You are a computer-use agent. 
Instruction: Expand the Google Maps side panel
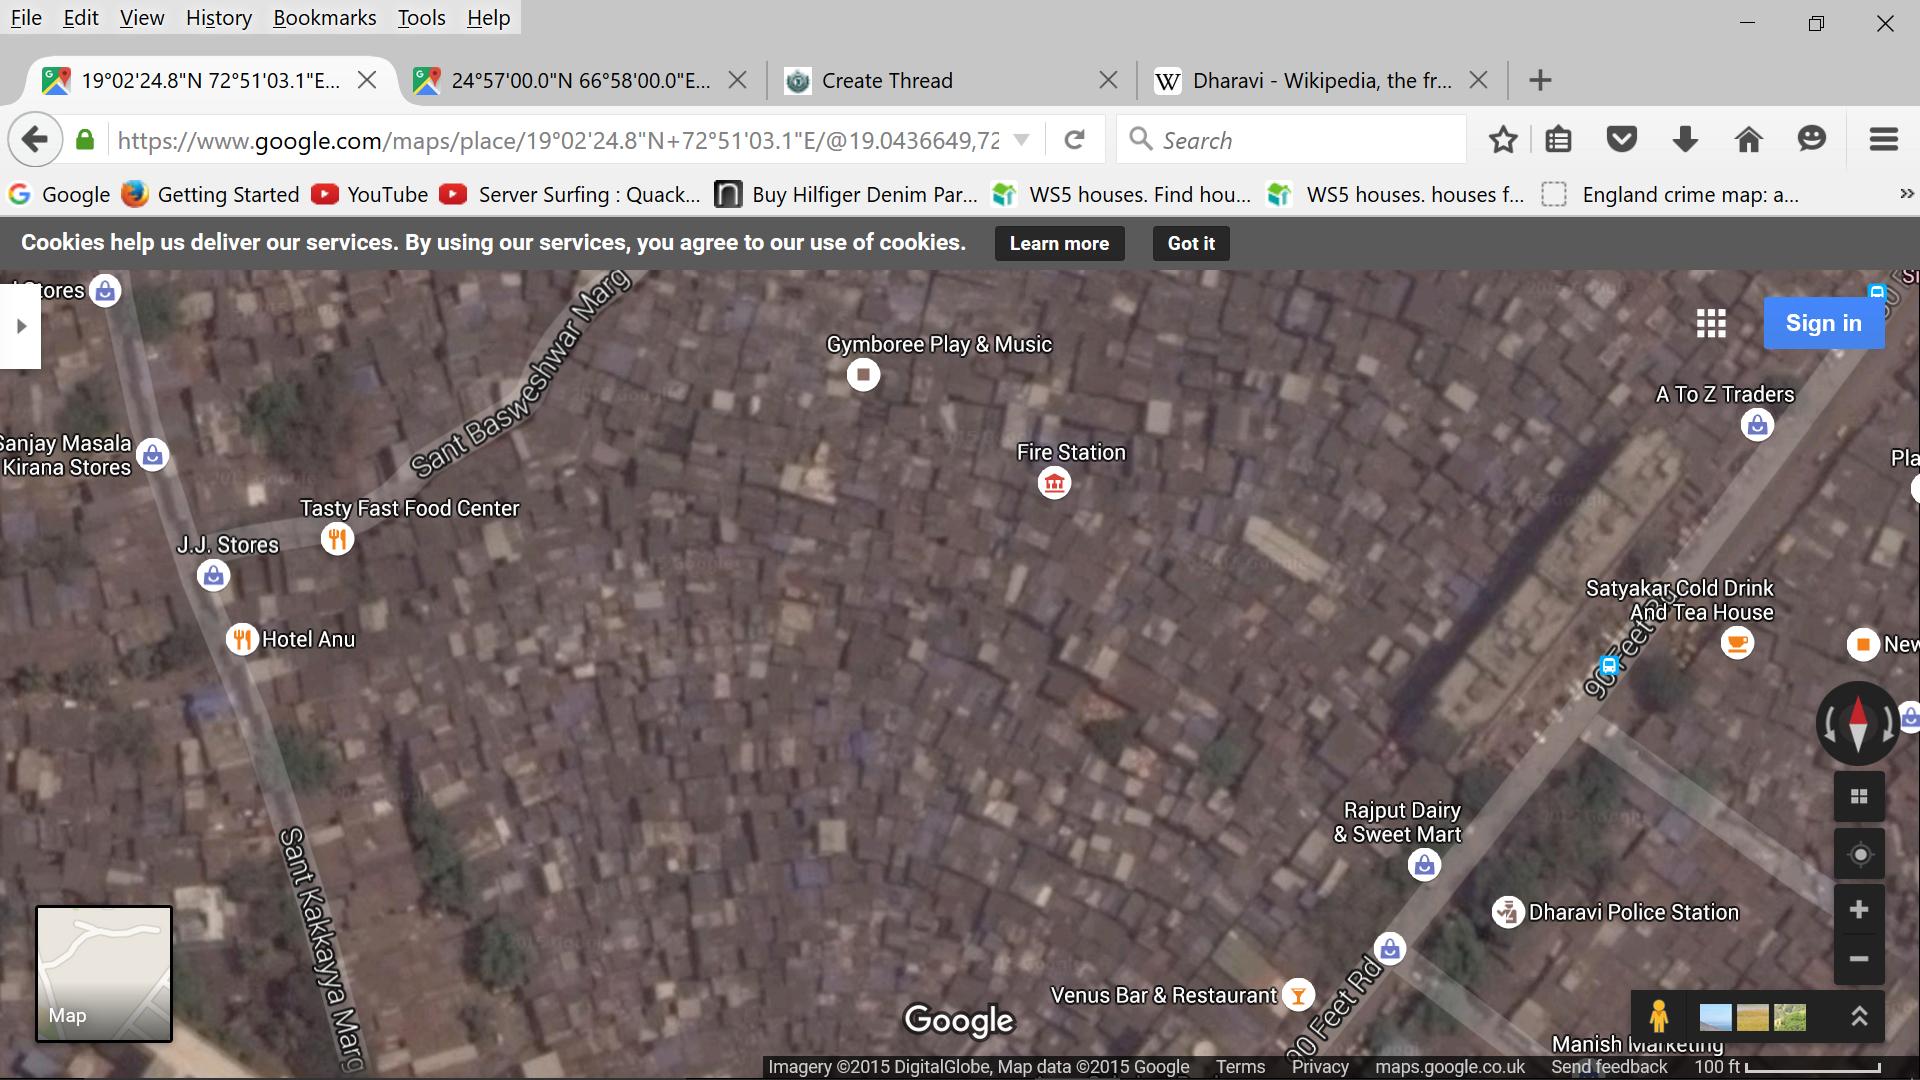pyautogui.click(x=20, y=326)
